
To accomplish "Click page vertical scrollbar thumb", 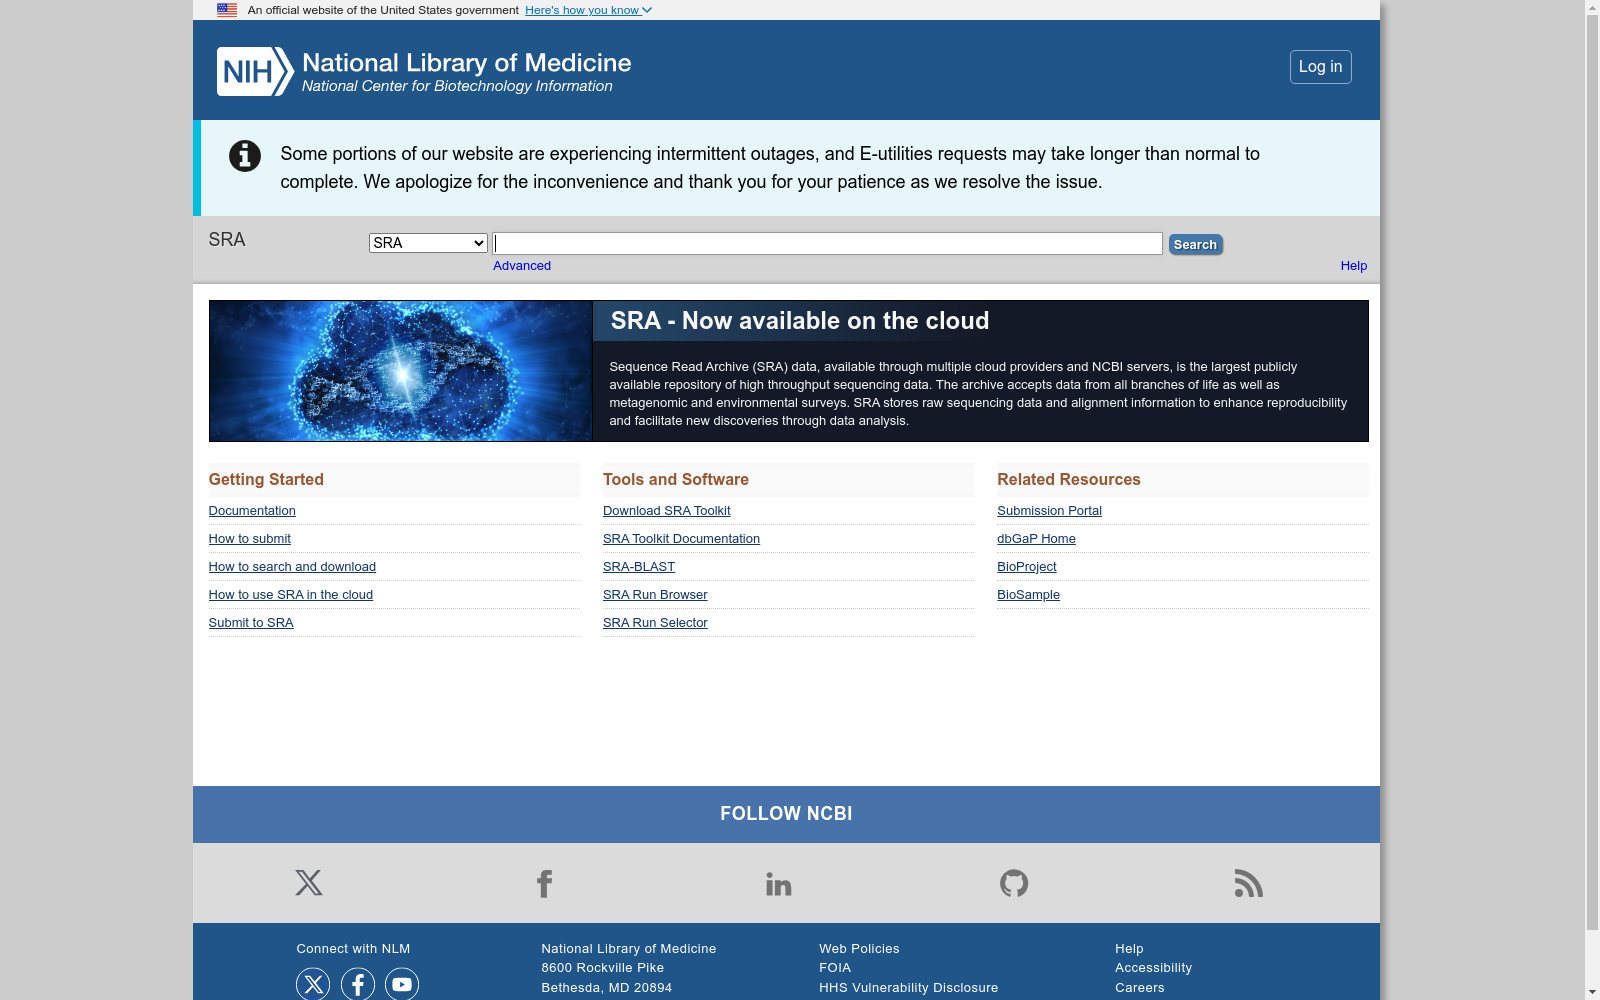I will tap(1592, 472).
